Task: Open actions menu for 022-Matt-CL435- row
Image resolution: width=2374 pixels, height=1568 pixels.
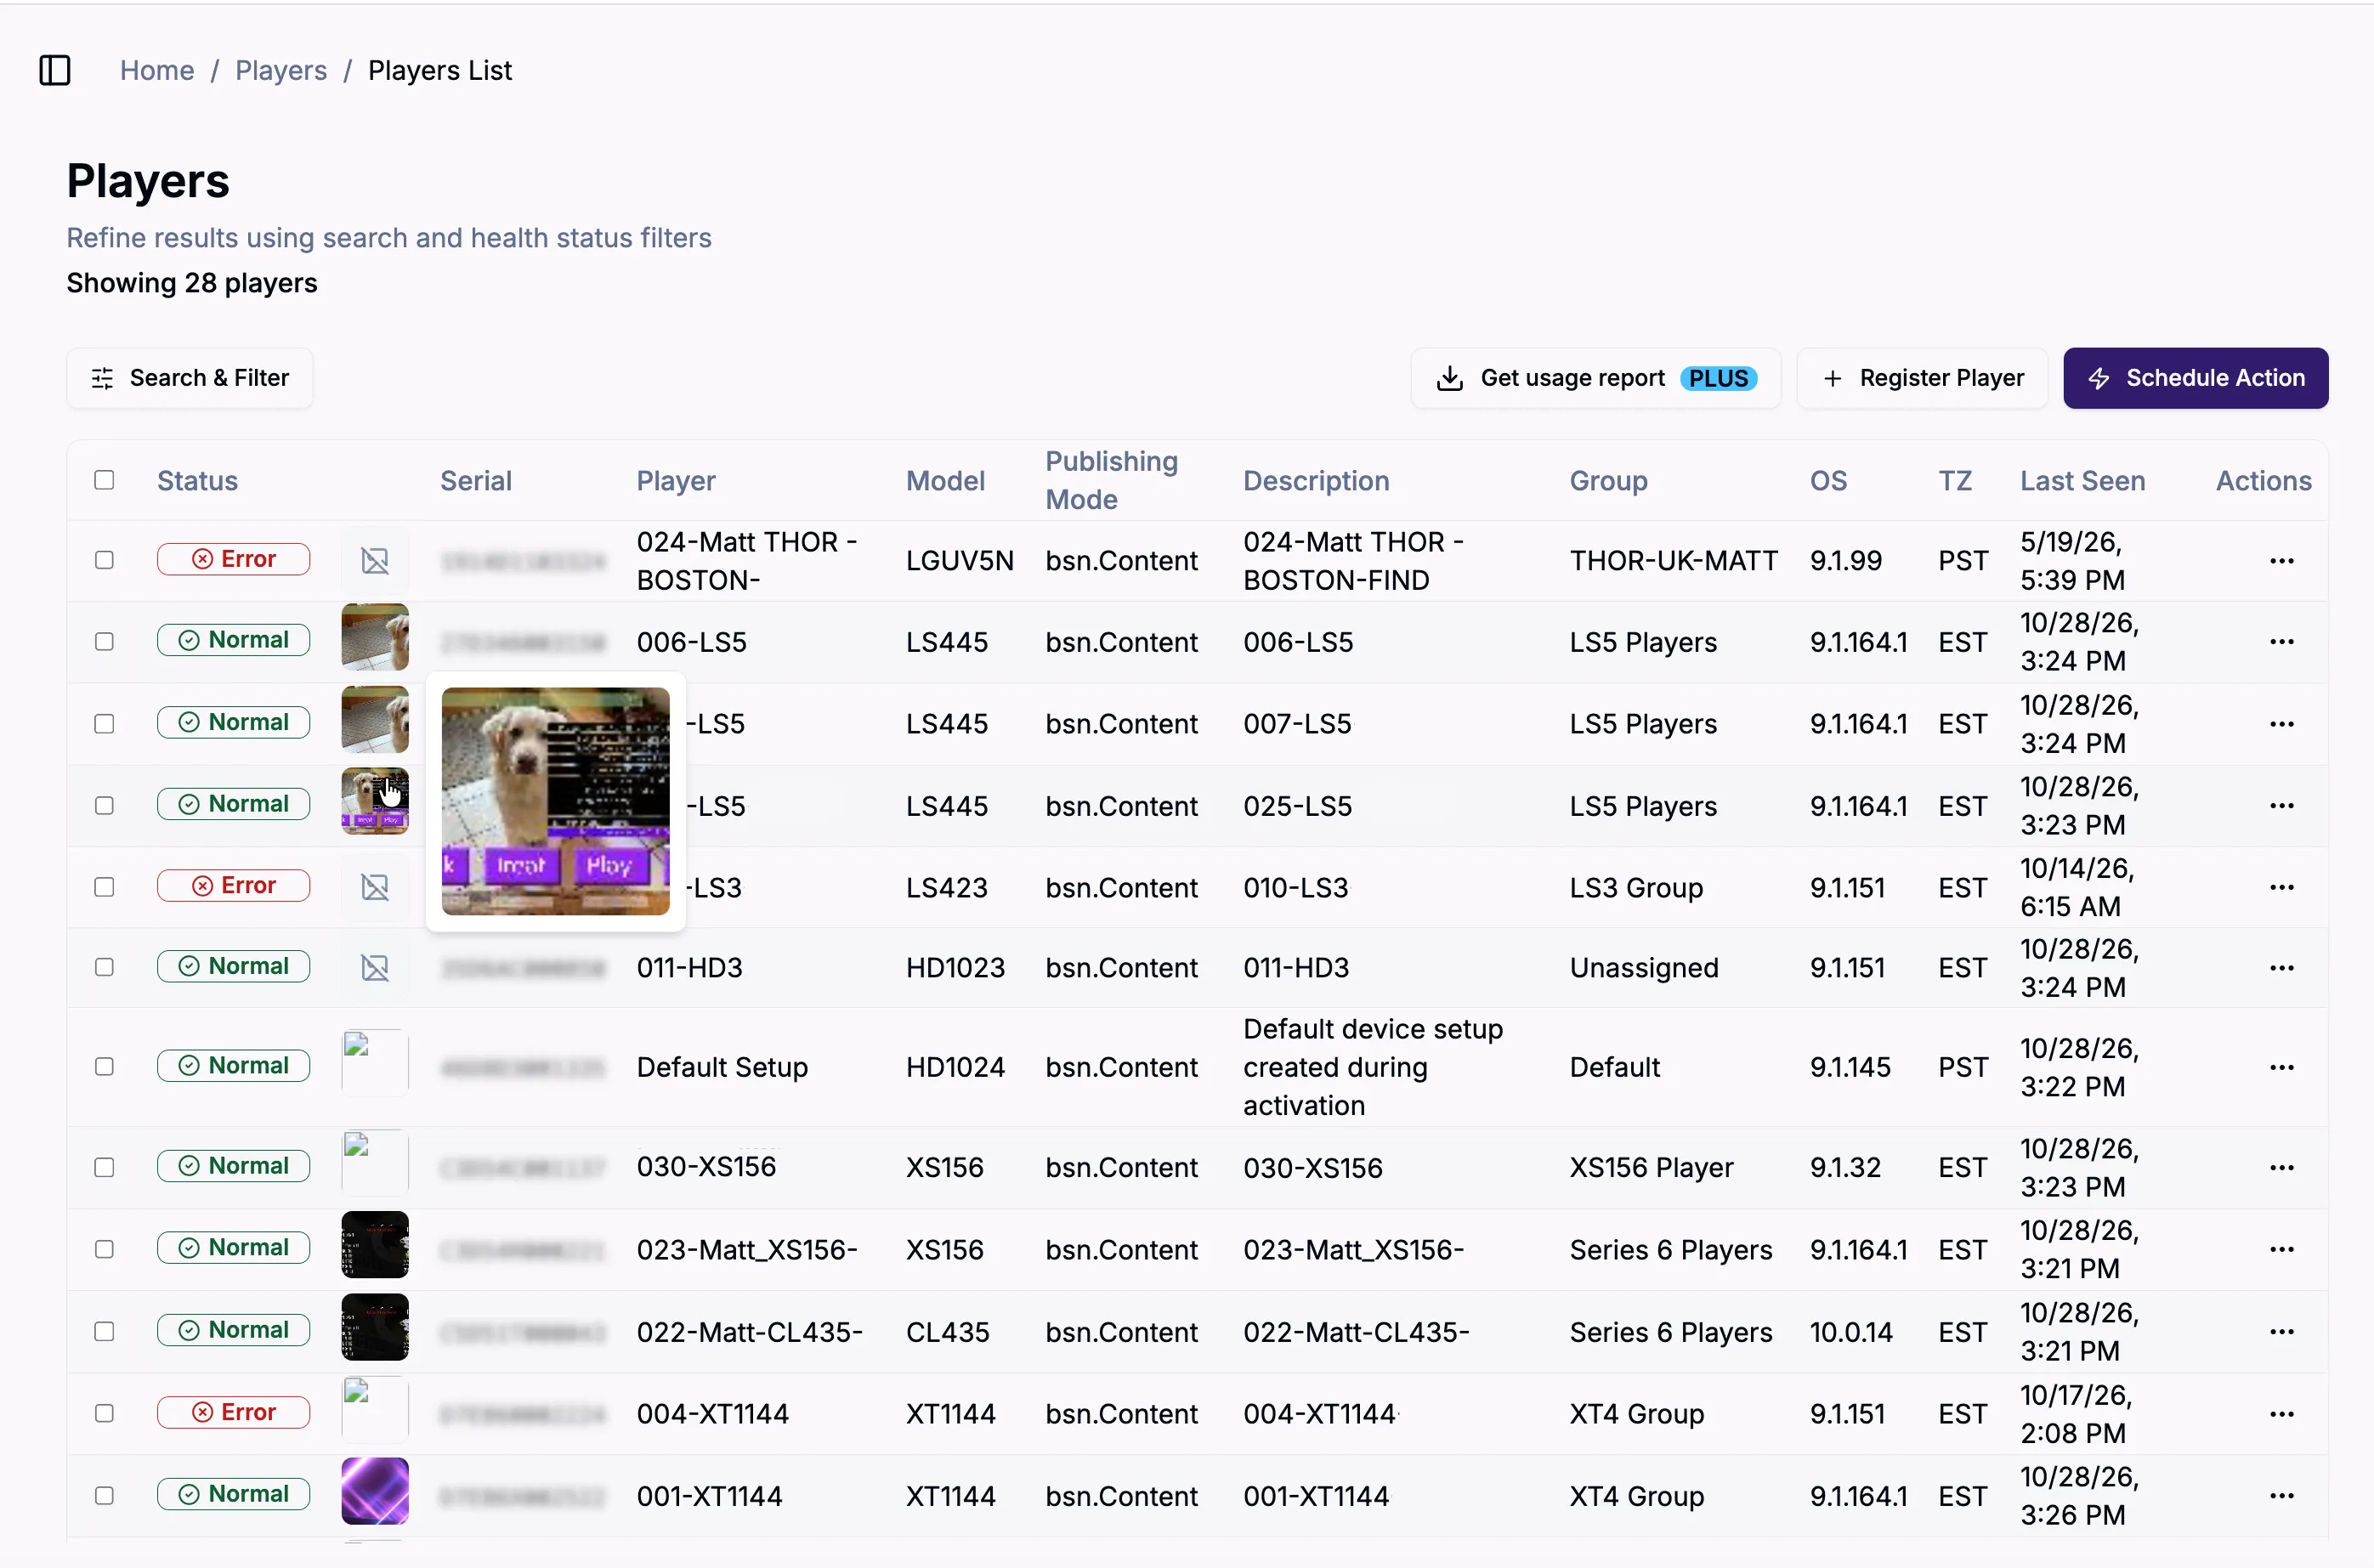Action: [2281, 1331]
